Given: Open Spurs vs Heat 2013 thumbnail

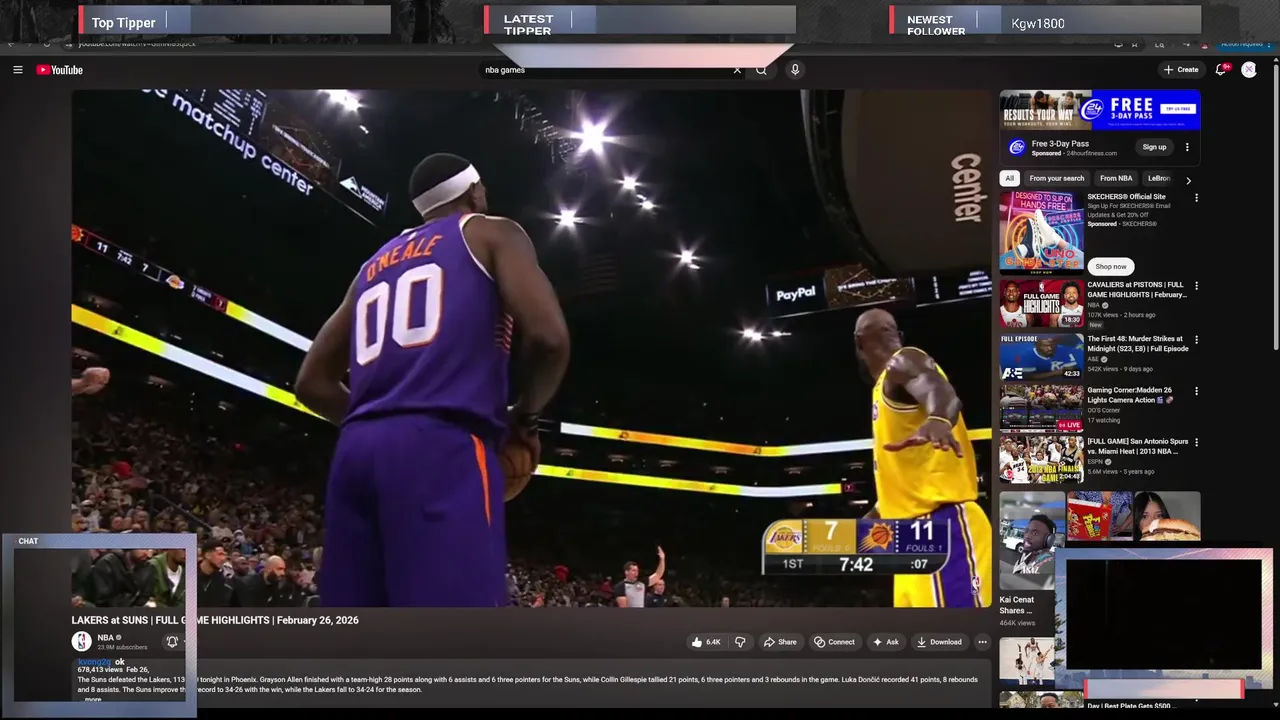Looking at the screenshot, I should click(x=1041, y=459).
